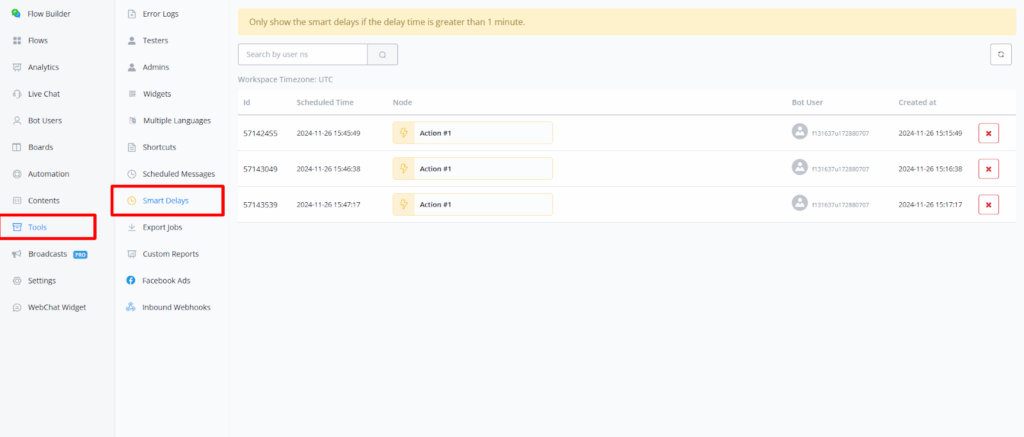Go to Broadcasts section
Screen dimensions: 1024x437
pyautogui.click(x=48, y=254)
